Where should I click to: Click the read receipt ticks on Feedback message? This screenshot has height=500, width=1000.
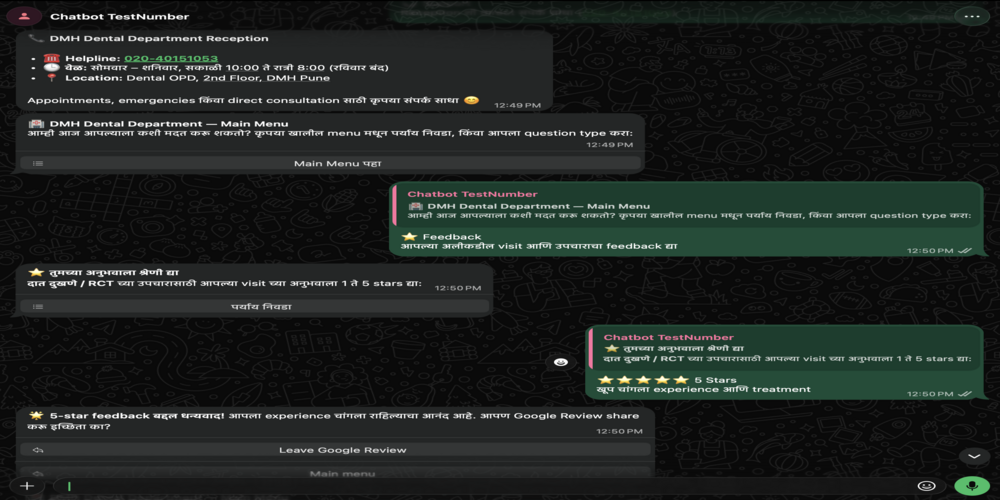(x=965, y=251)
